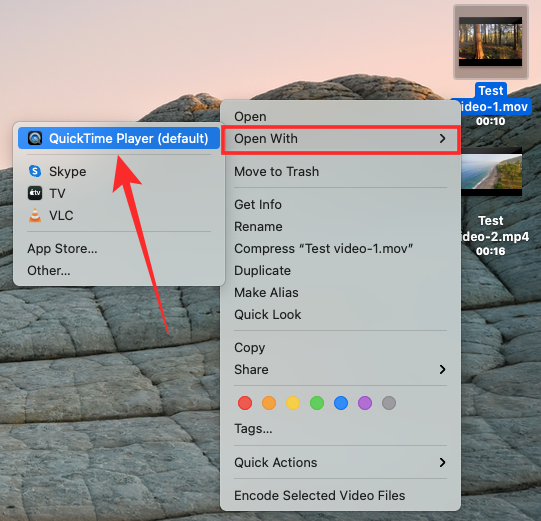Expand the Open With submenu arrow

click(x=443, y=139)
